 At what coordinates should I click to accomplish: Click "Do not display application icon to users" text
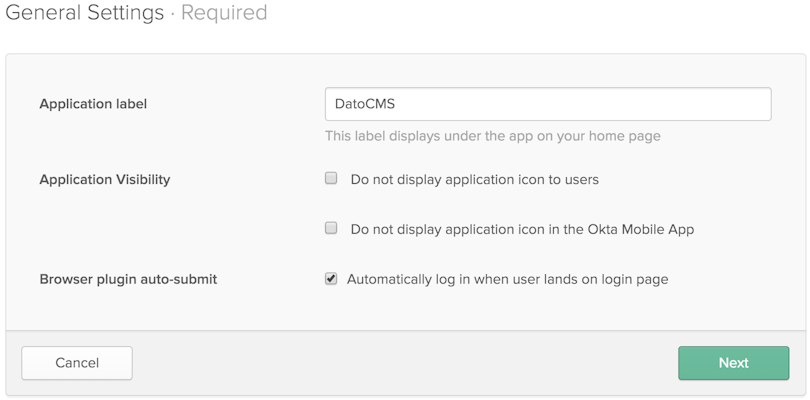point(475,180)
